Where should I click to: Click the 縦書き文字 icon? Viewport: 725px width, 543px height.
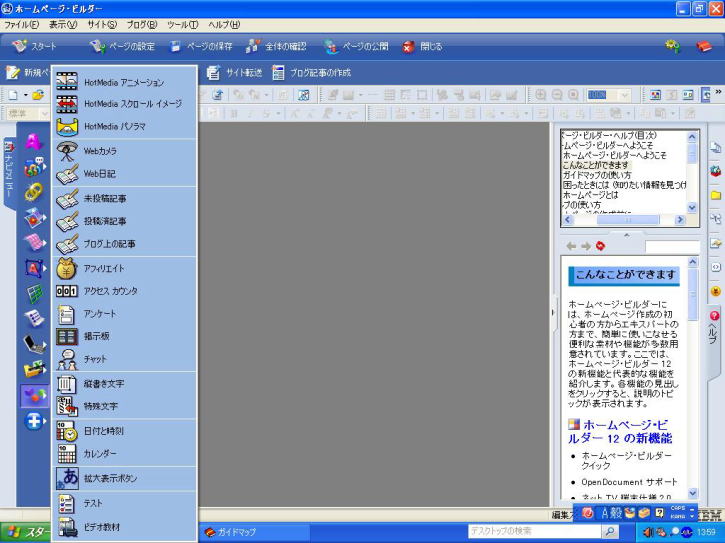(67, 383)
